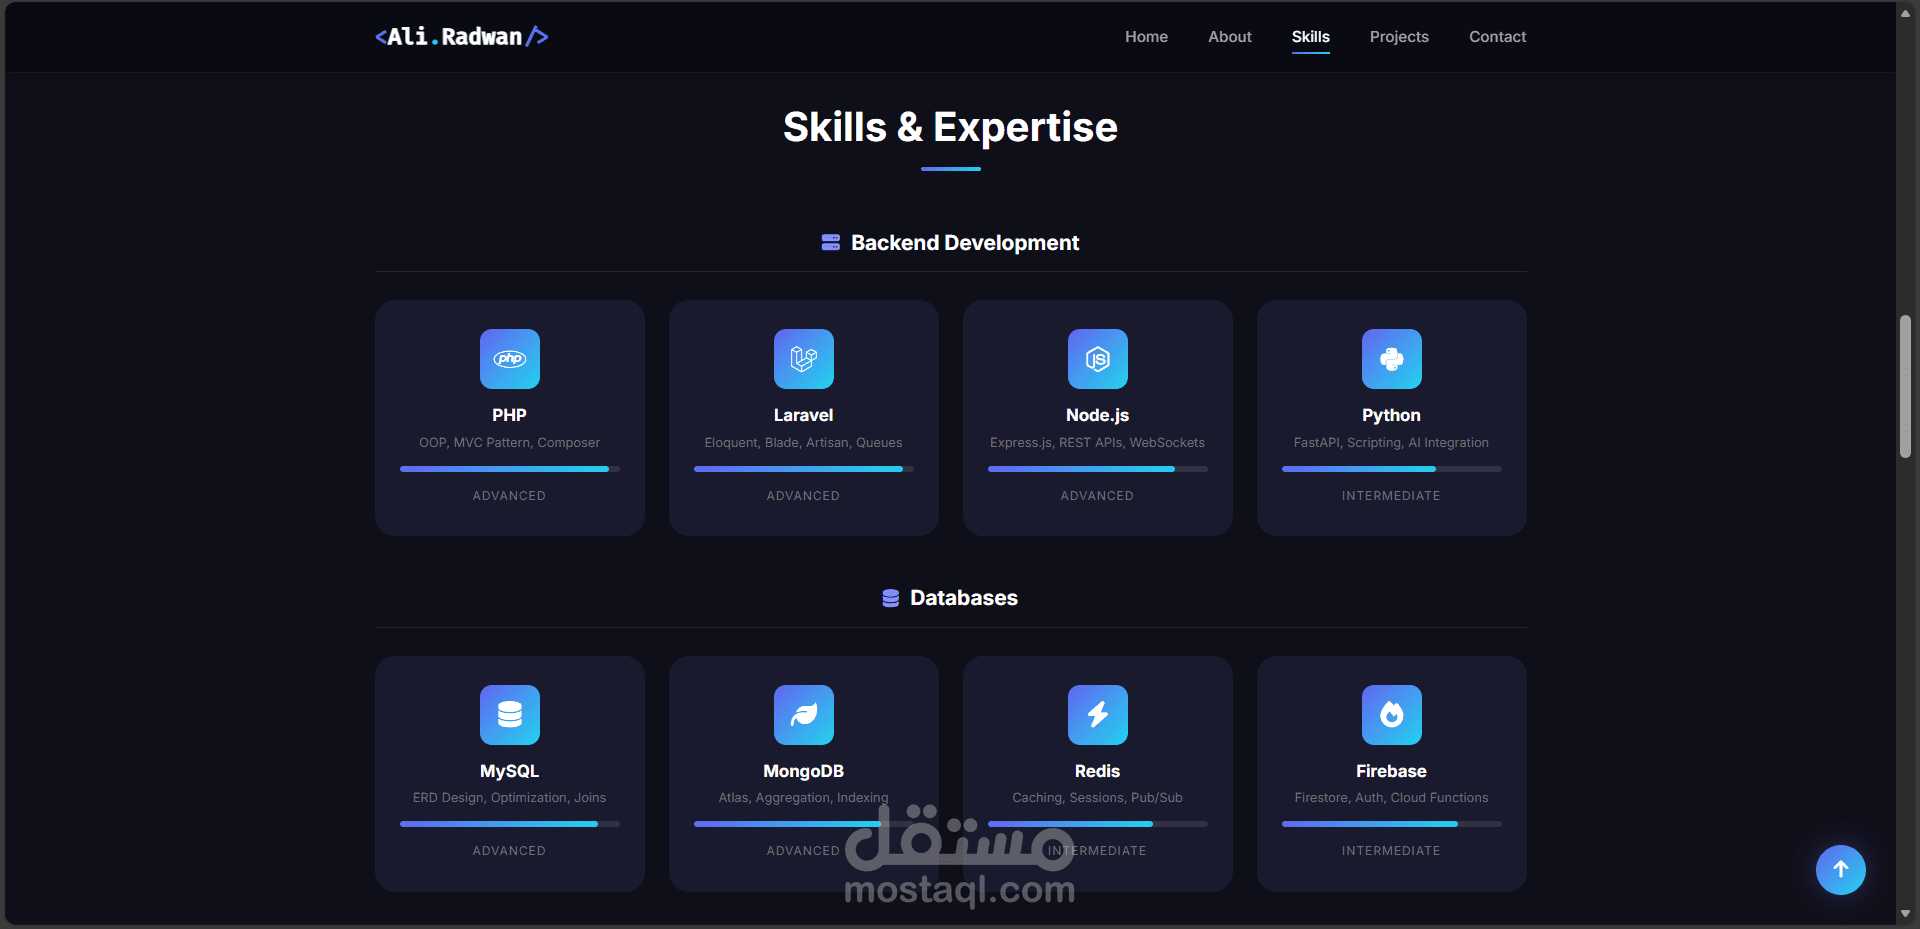This screenshot has width=1920, height=929.
Task: Click the MongoDB leaf icon
Action: click(803, 715)
